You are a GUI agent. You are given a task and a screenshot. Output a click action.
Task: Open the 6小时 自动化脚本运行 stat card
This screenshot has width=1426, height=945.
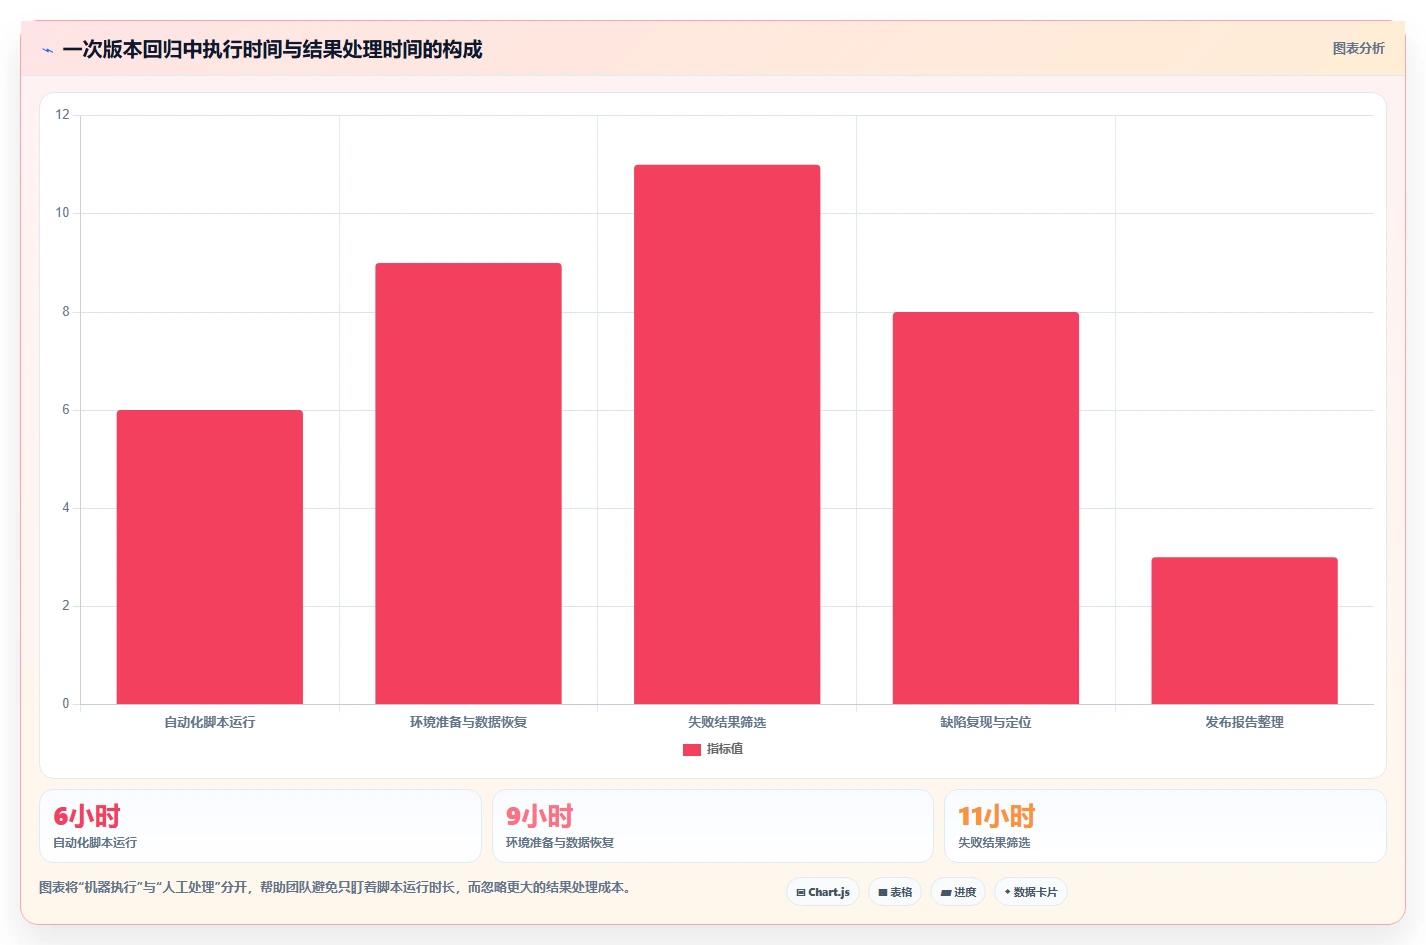coord(260,826)
